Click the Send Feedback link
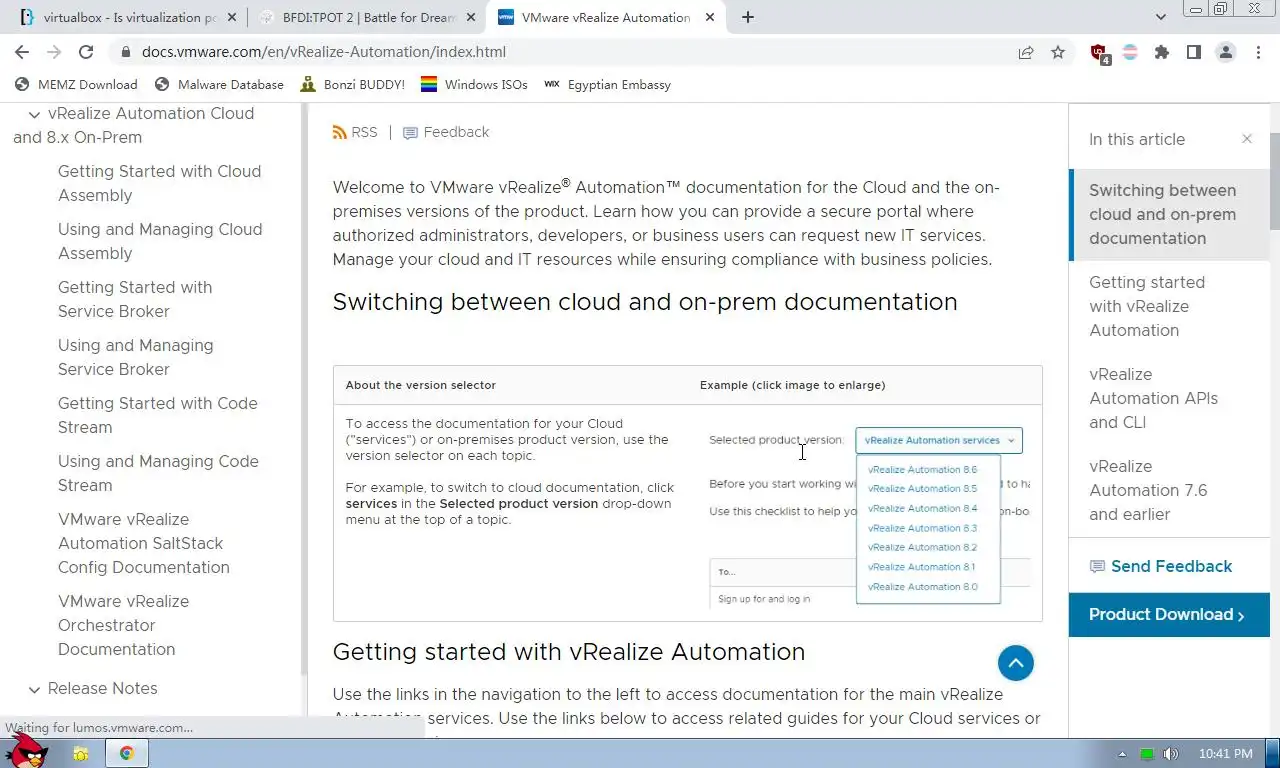The image size is (1280, 768). click(1160, 566)
